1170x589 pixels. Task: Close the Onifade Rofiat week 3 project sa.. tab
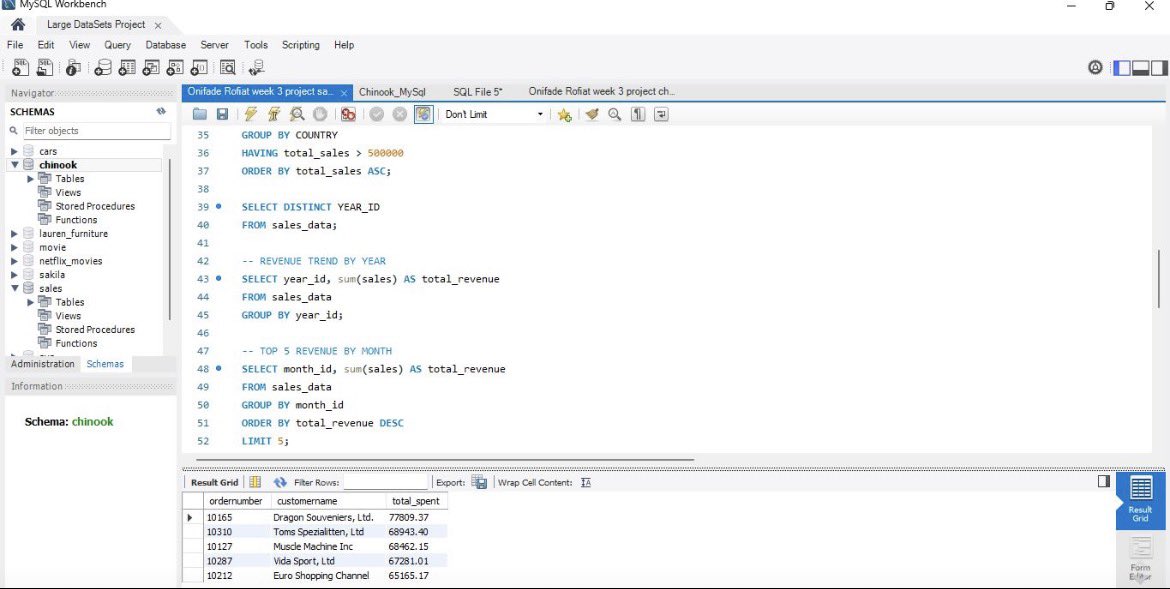[344, 93]
